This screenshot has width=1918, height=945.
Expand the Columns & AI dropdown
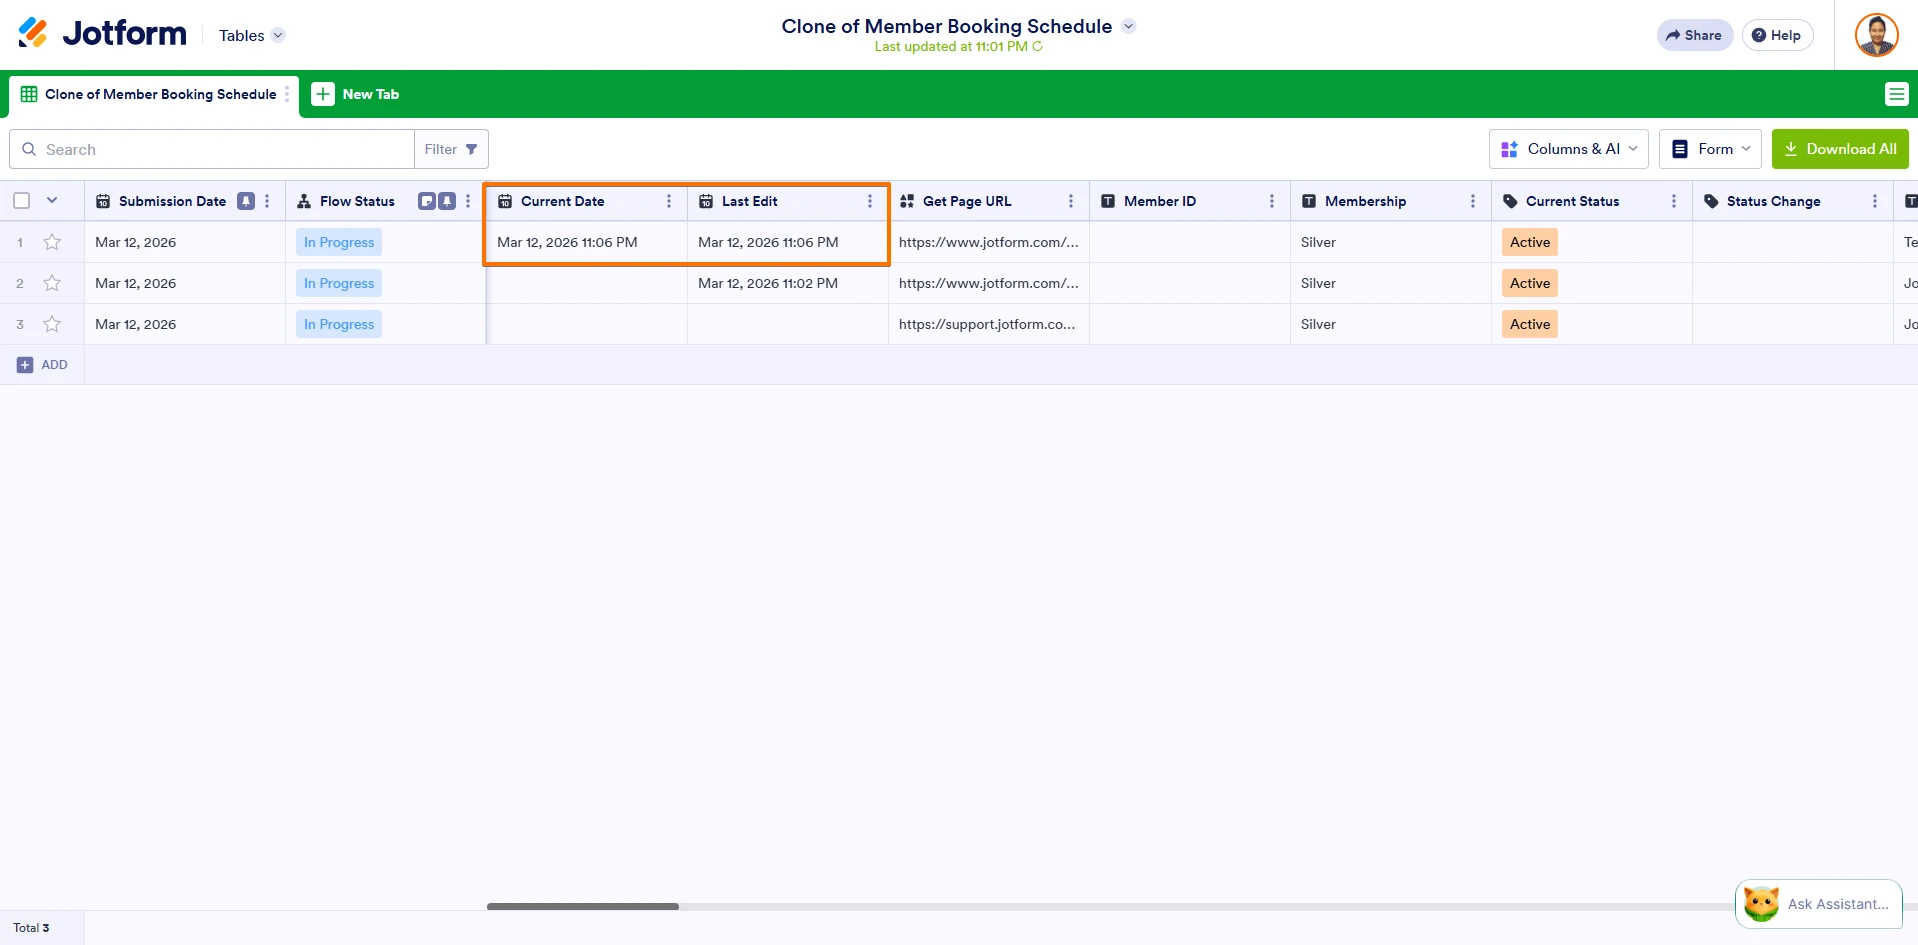pos(1568,148)
